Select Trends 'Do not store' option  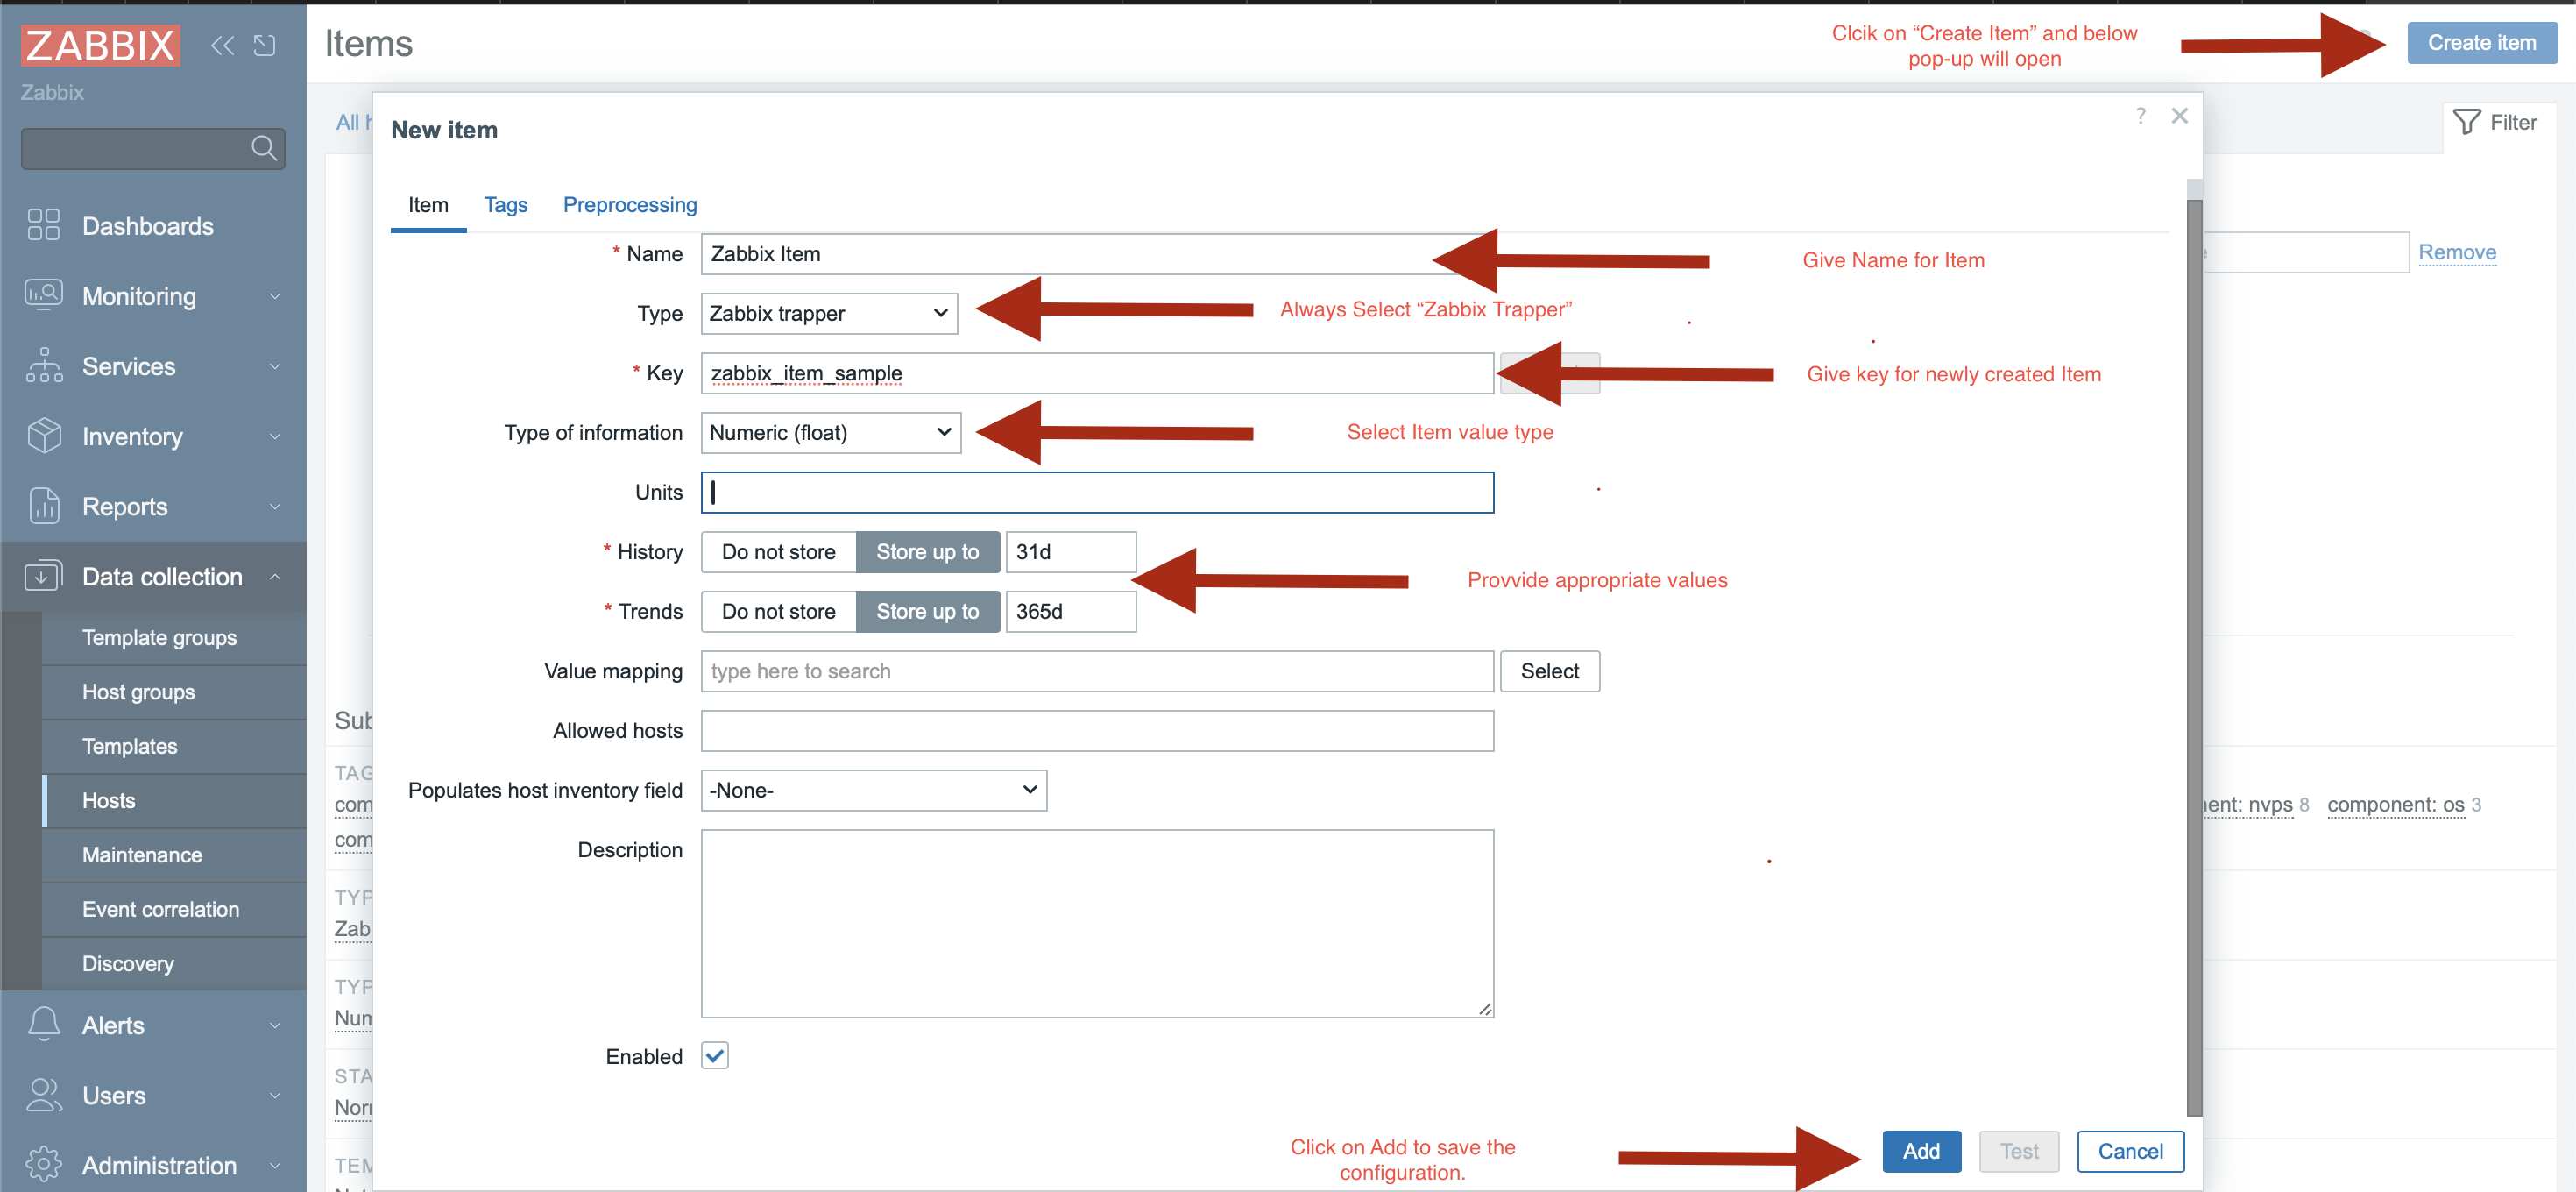778,611
